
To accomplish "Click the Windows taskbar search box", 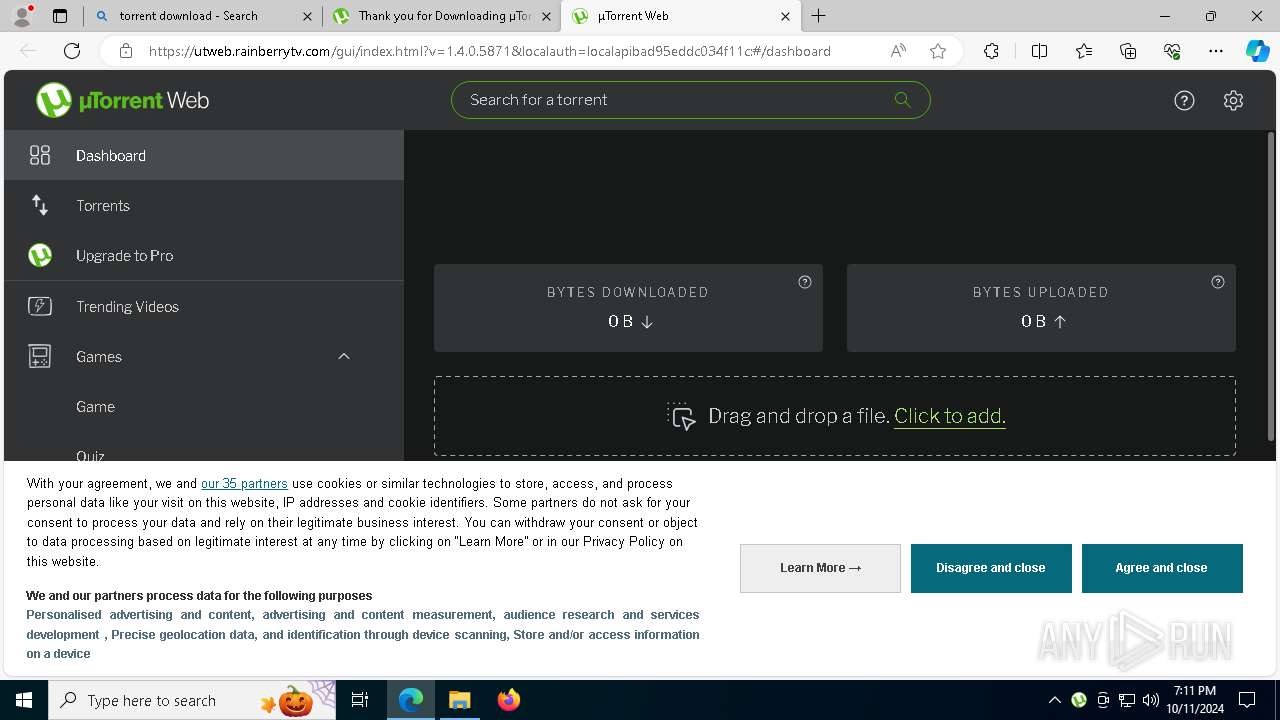I will 192,700.
